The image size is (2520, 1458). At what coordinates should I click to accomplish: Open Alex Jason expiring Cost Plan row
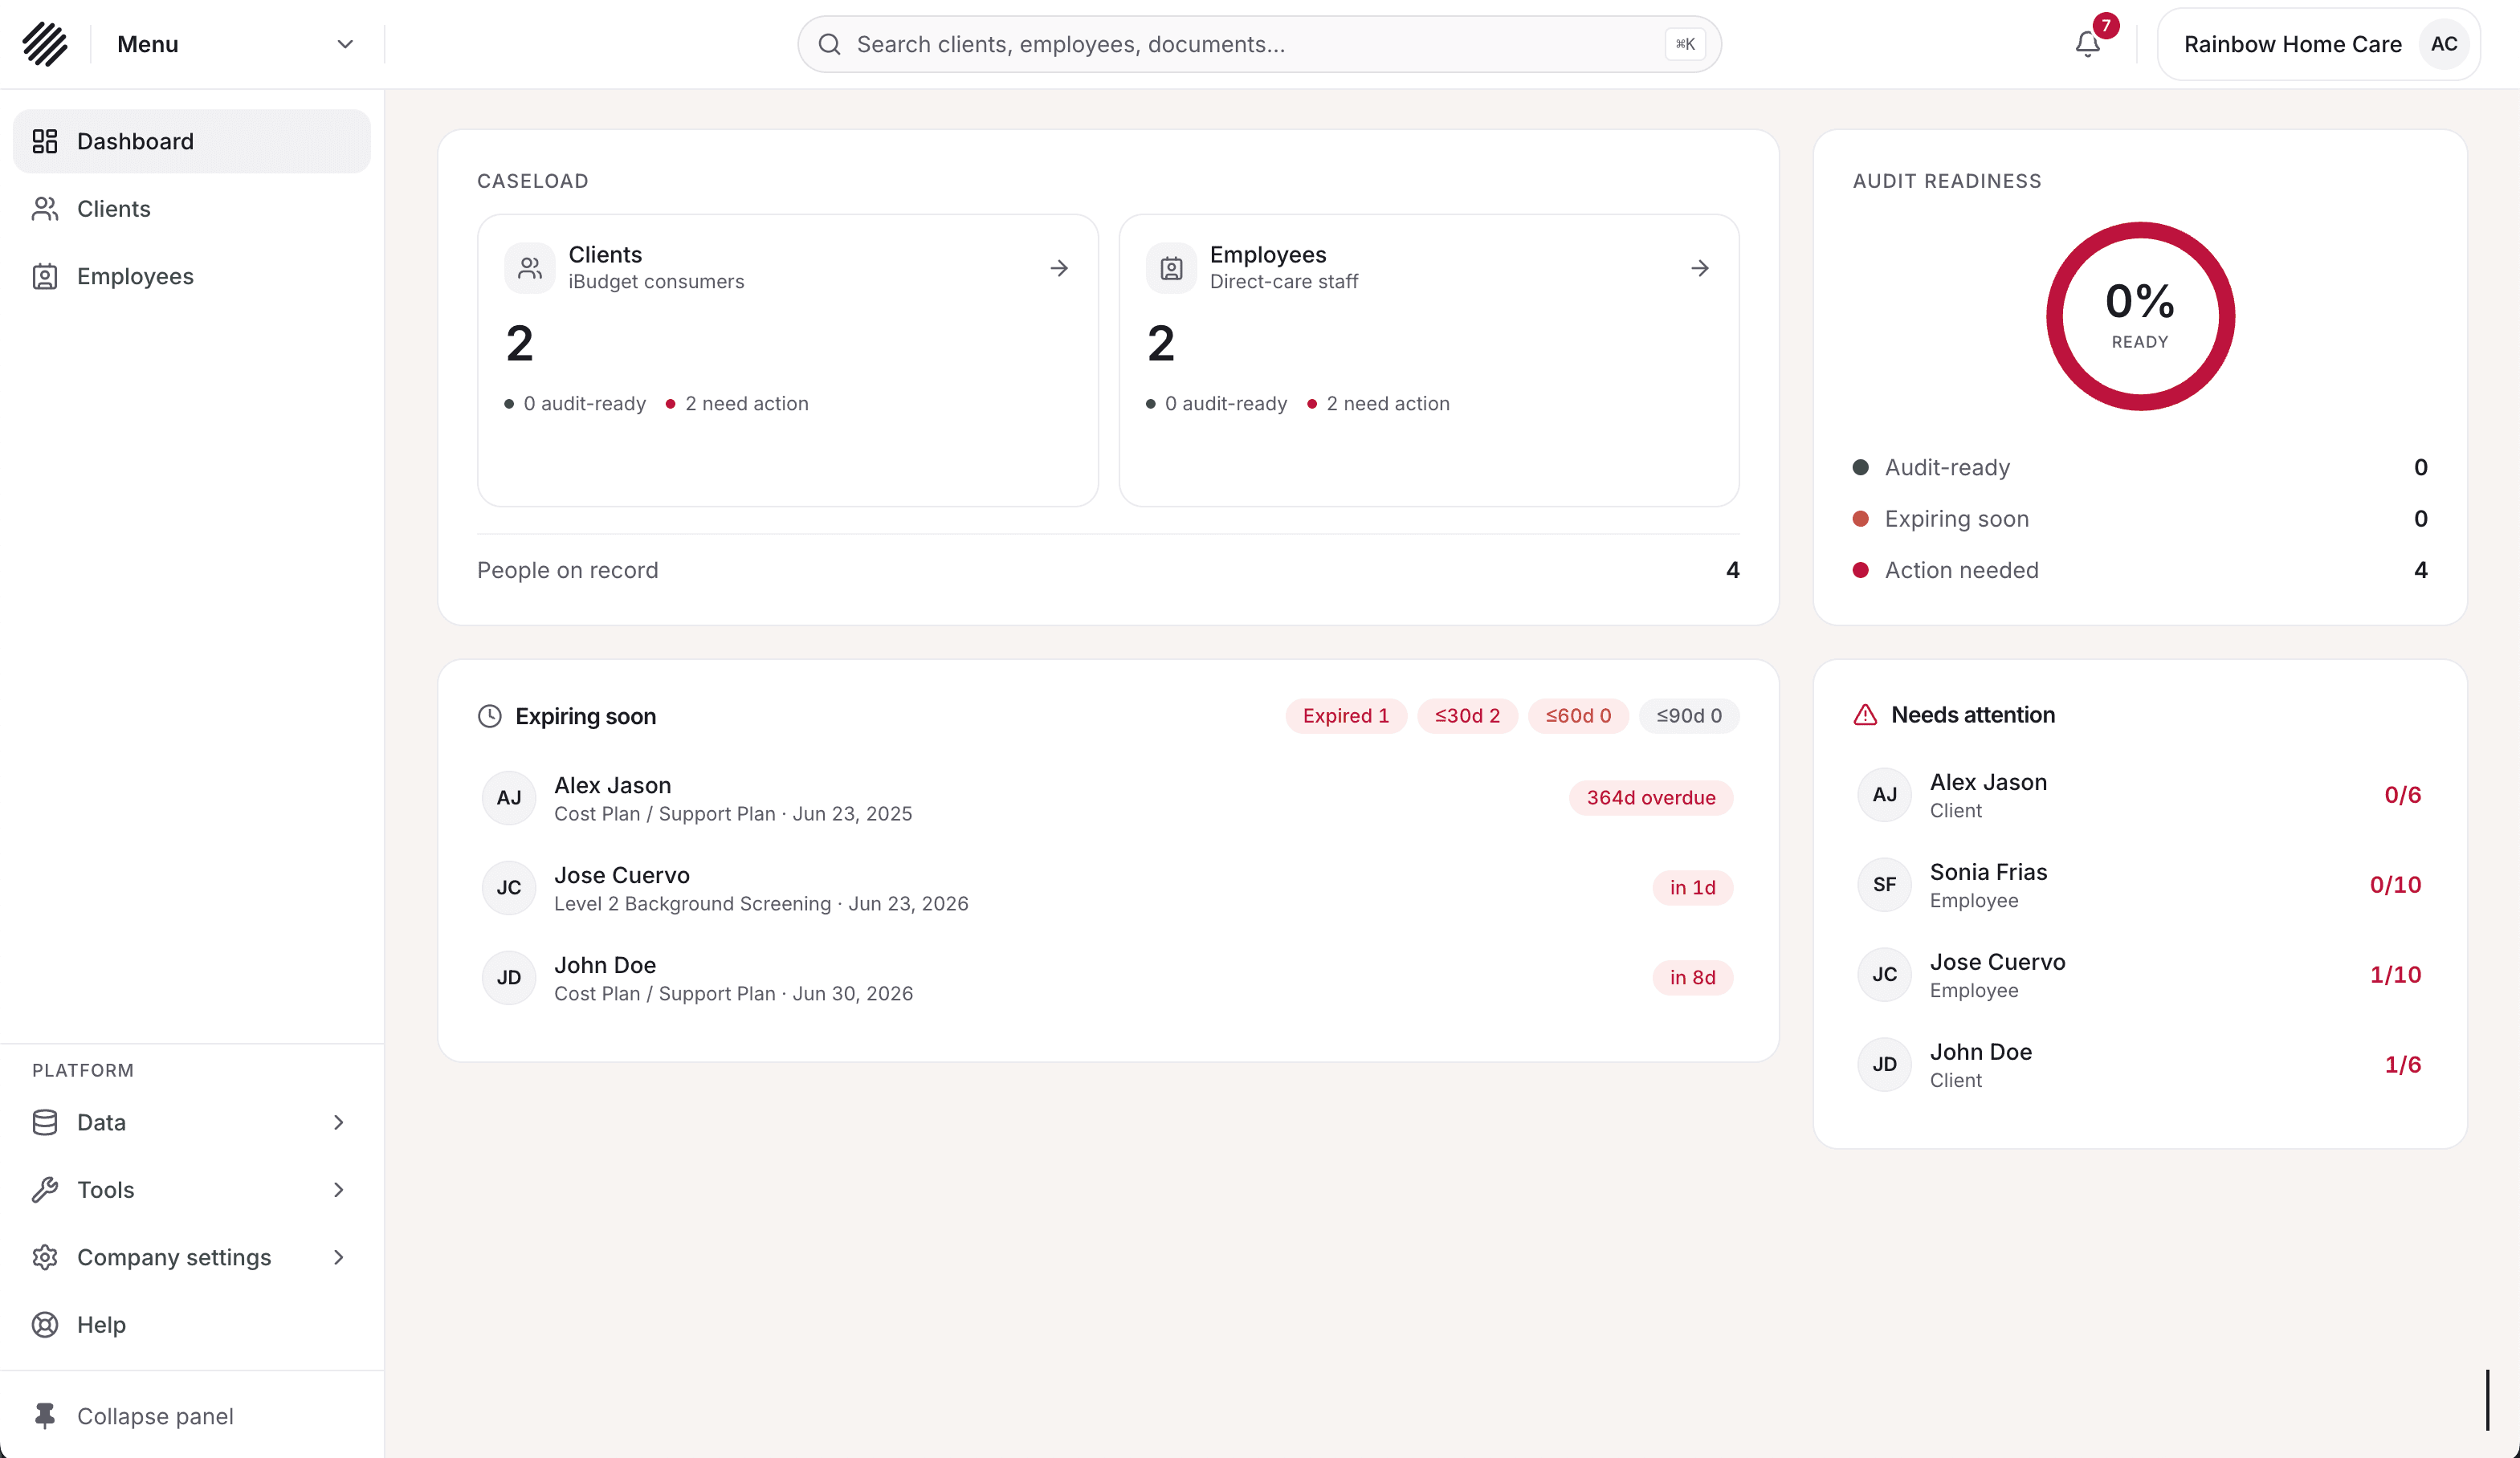point(1108,798)
